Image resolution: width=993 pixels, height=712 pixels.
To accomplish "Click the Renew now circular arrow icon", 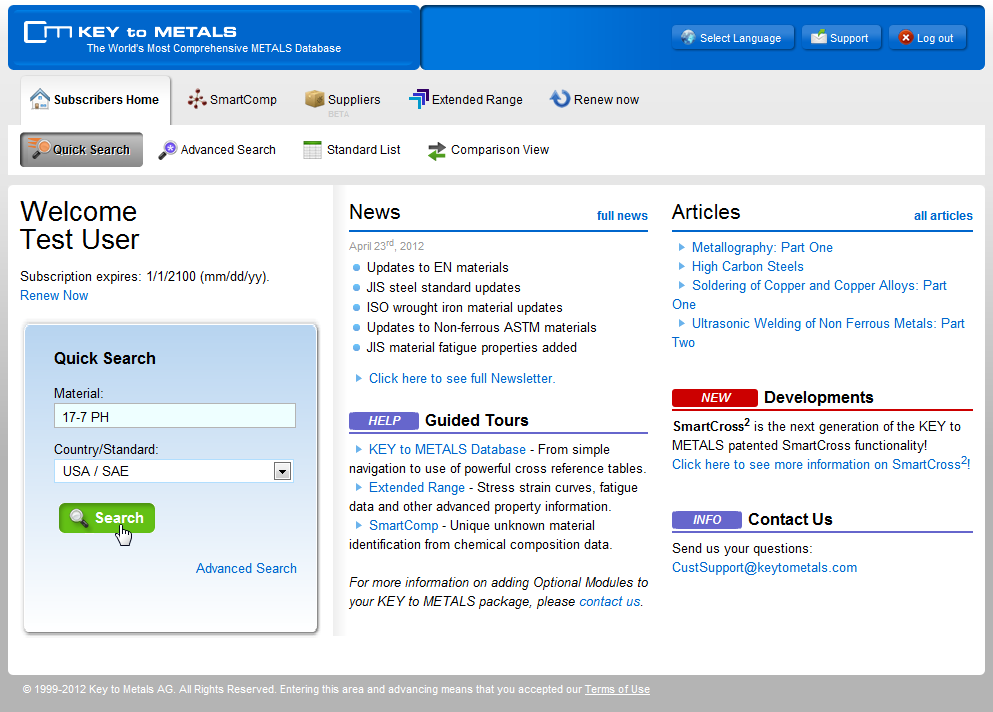I will pyautogui.click(x=560, y=99).
